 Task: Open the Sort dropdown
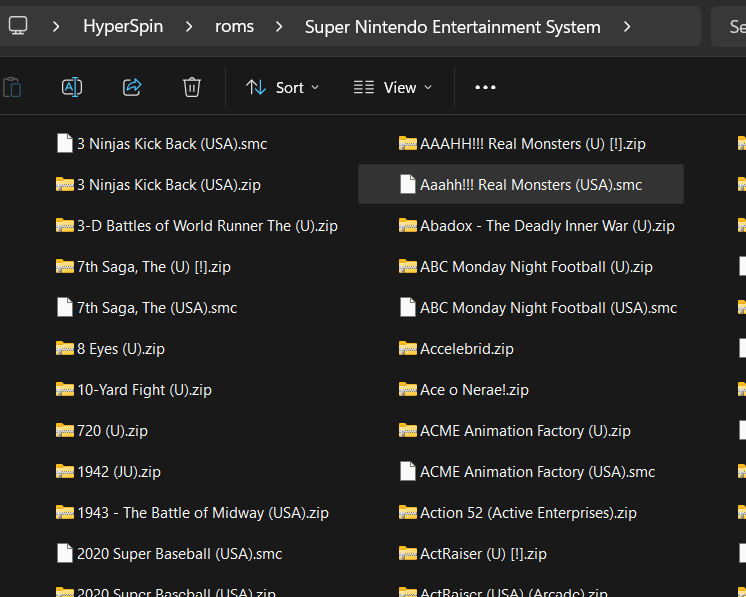coord(283,88)
